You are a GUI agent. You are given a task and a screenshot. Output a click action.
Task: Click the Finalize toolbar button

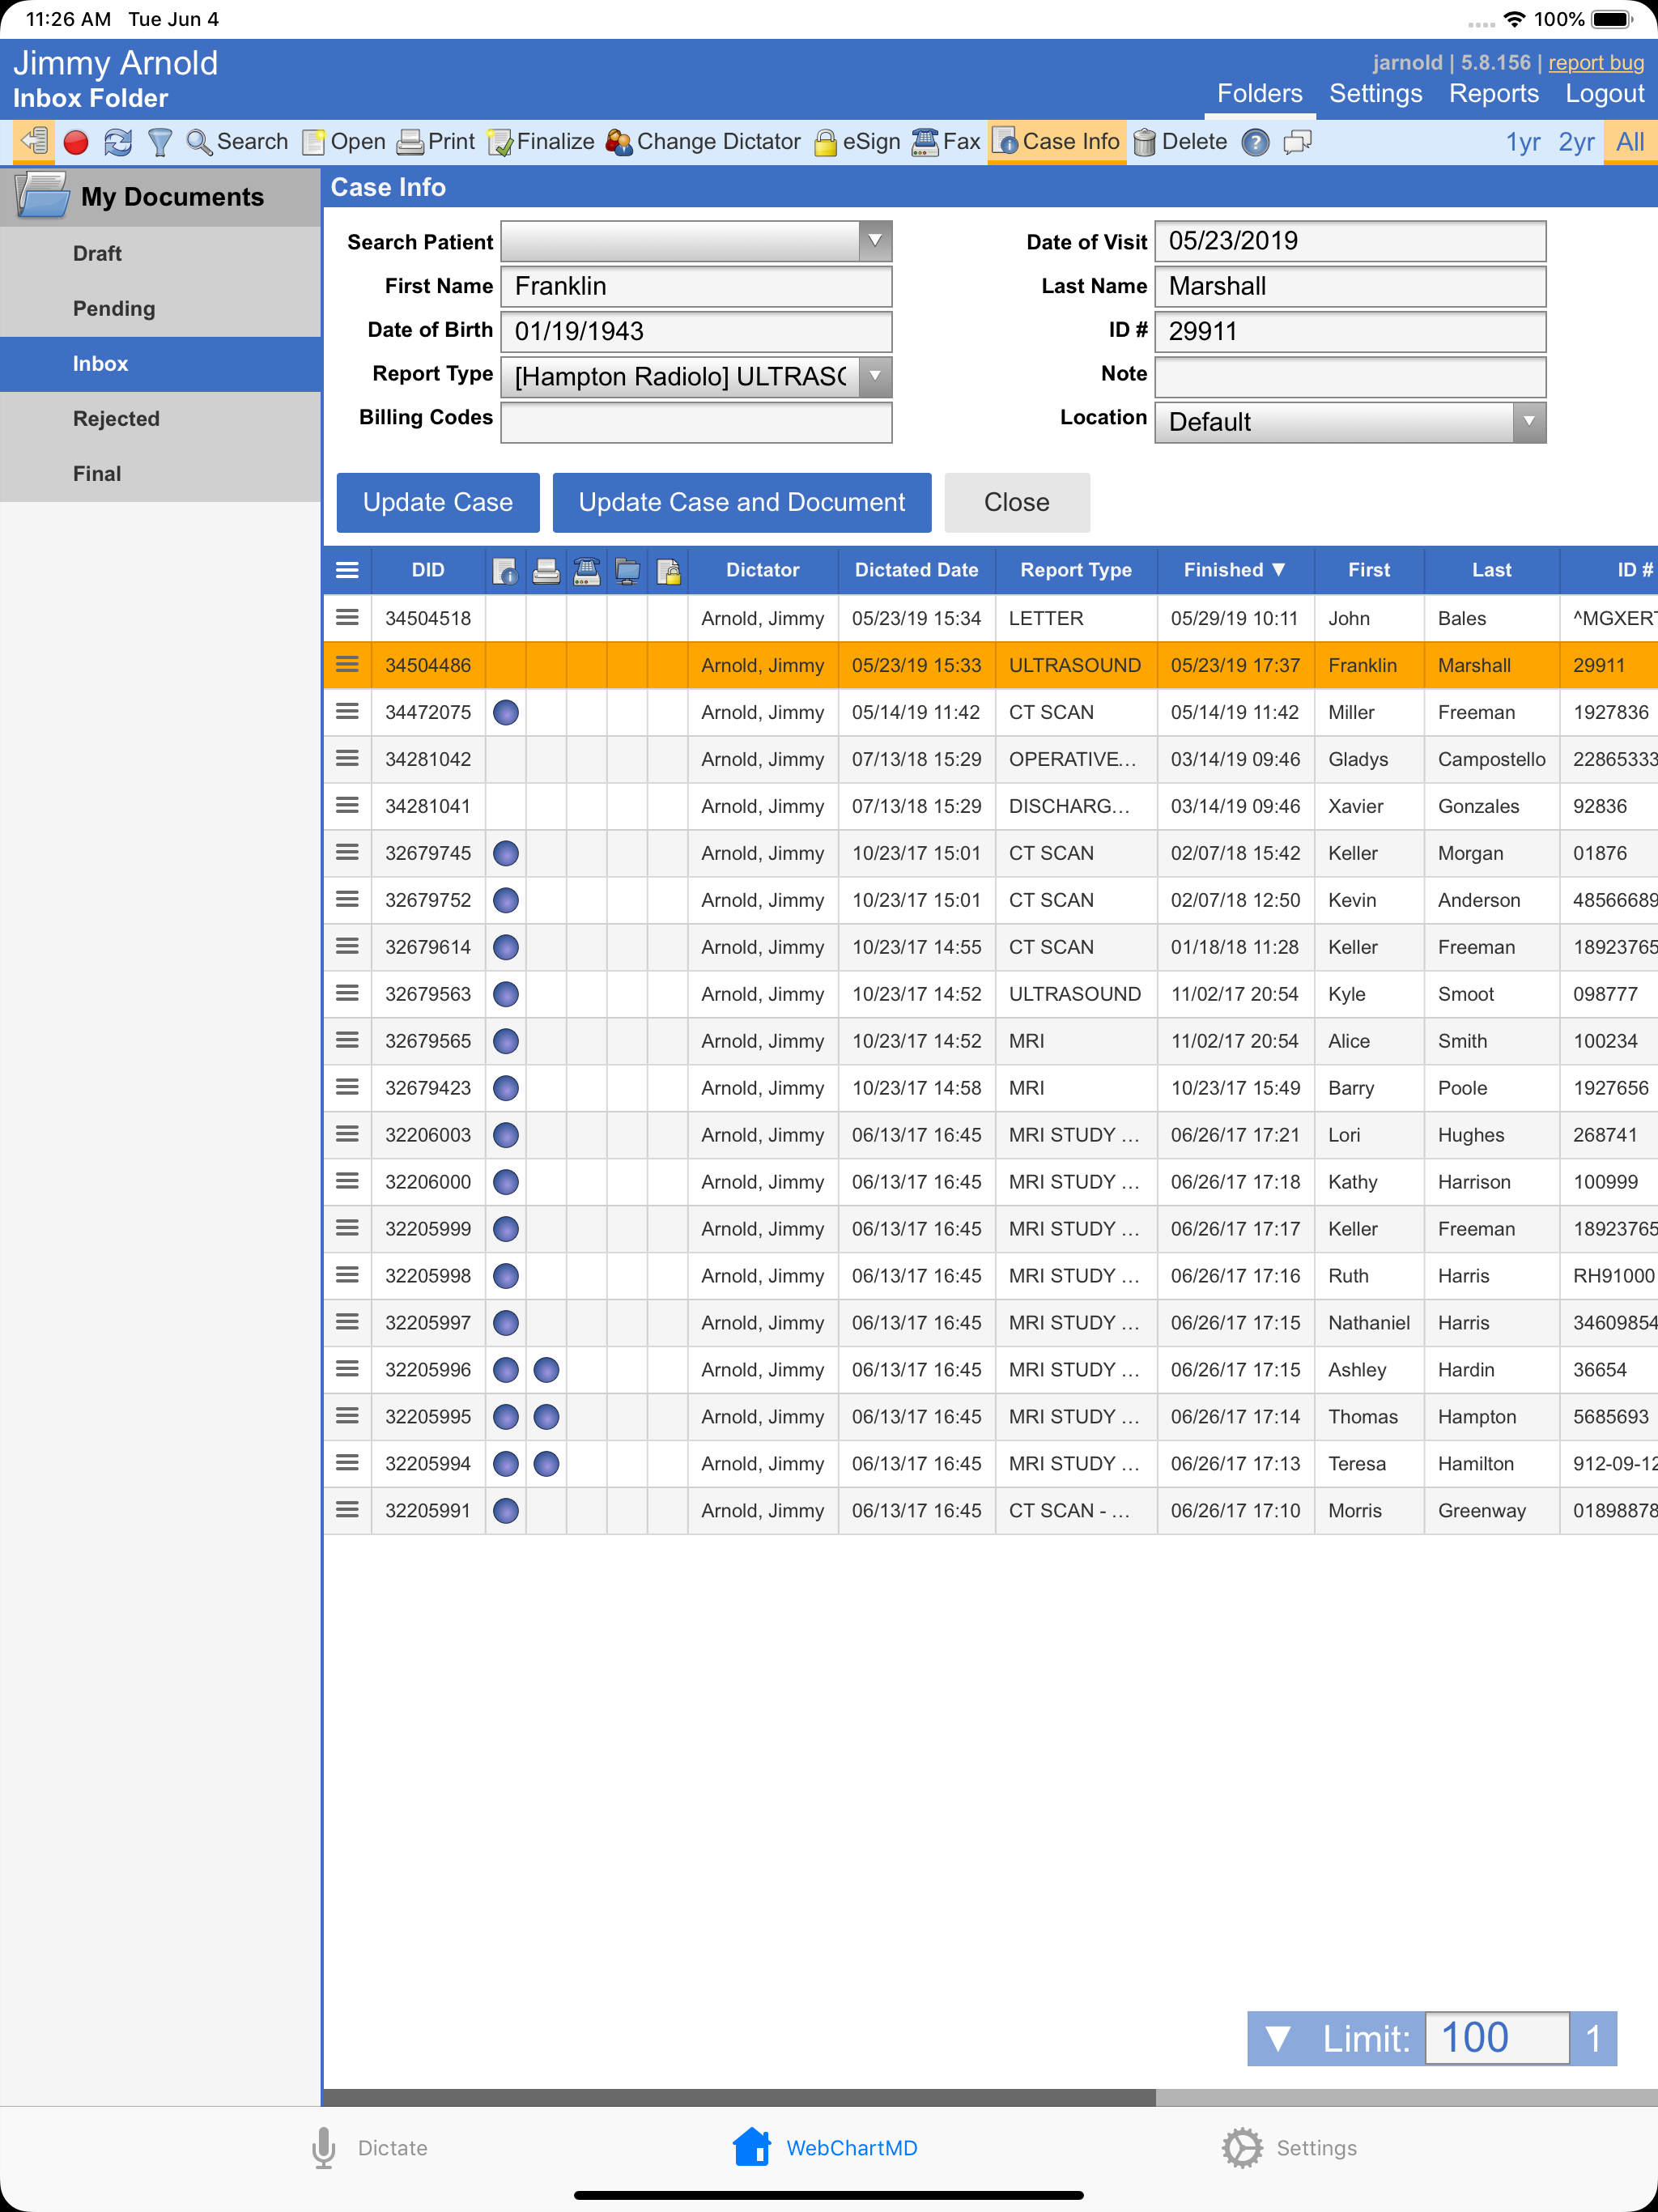click(x=541, y=142)
